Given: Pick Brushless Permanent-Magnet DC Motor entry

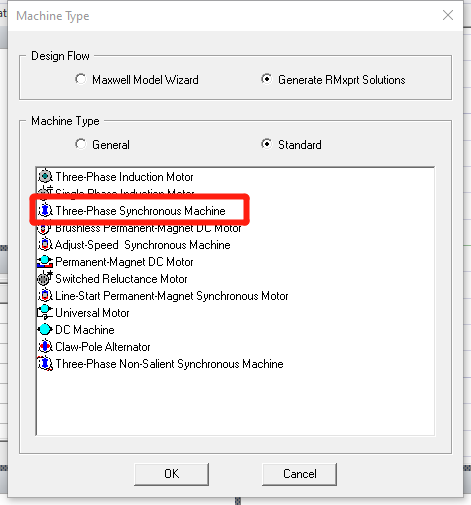Looking at the screenshot, I should 148,229.
